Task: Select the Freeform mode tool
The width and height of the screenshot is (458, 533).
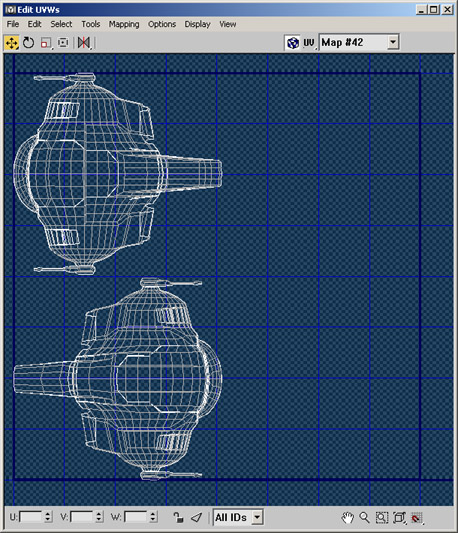Action: [63, 43]
